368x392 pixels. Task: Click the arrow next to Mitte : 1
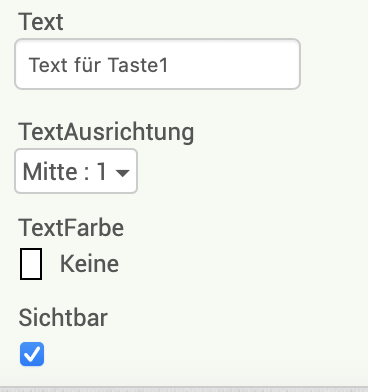coord(122,173)
